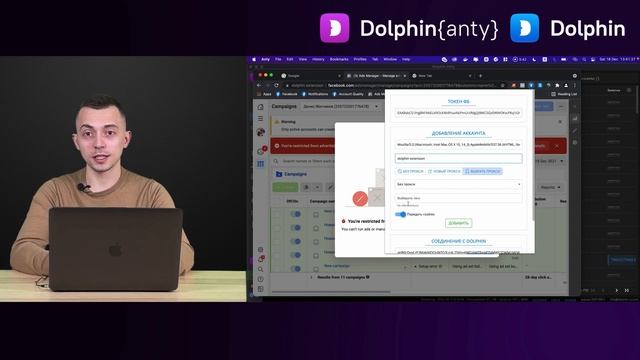Expand the proxy selection dropdown

pos(458,184)
